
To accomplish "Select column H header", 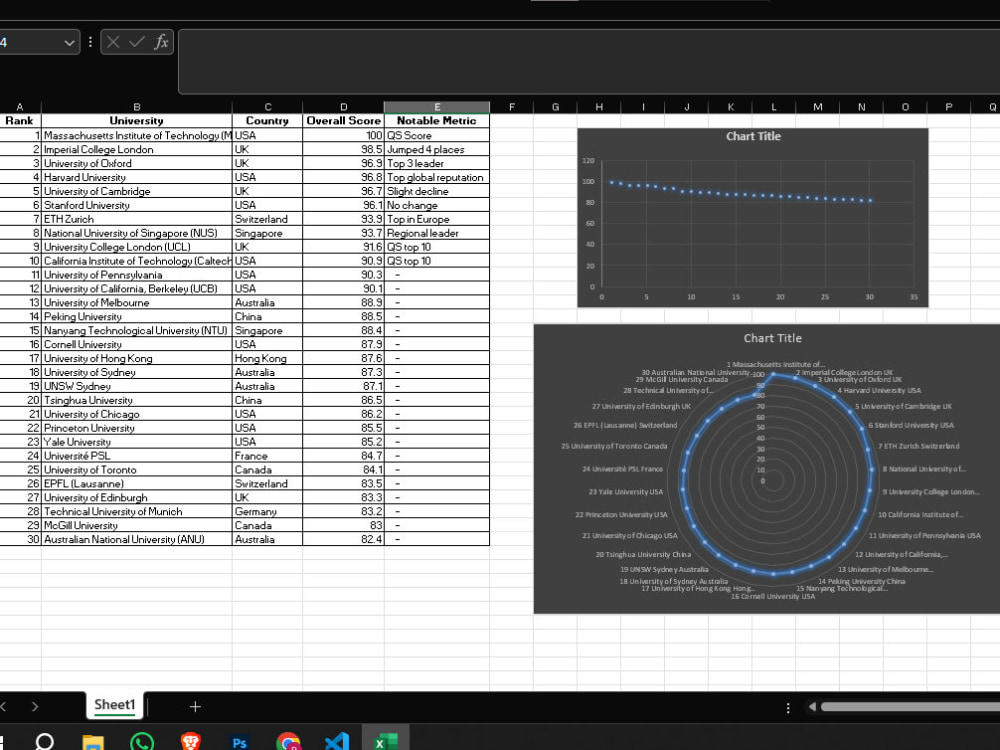I will coord(599,107).
